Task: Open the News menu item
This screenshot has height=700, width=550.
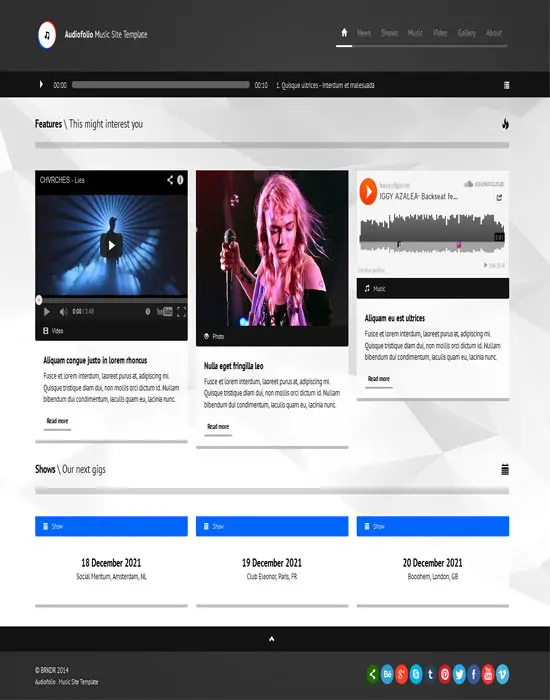Action: [364, 33]
